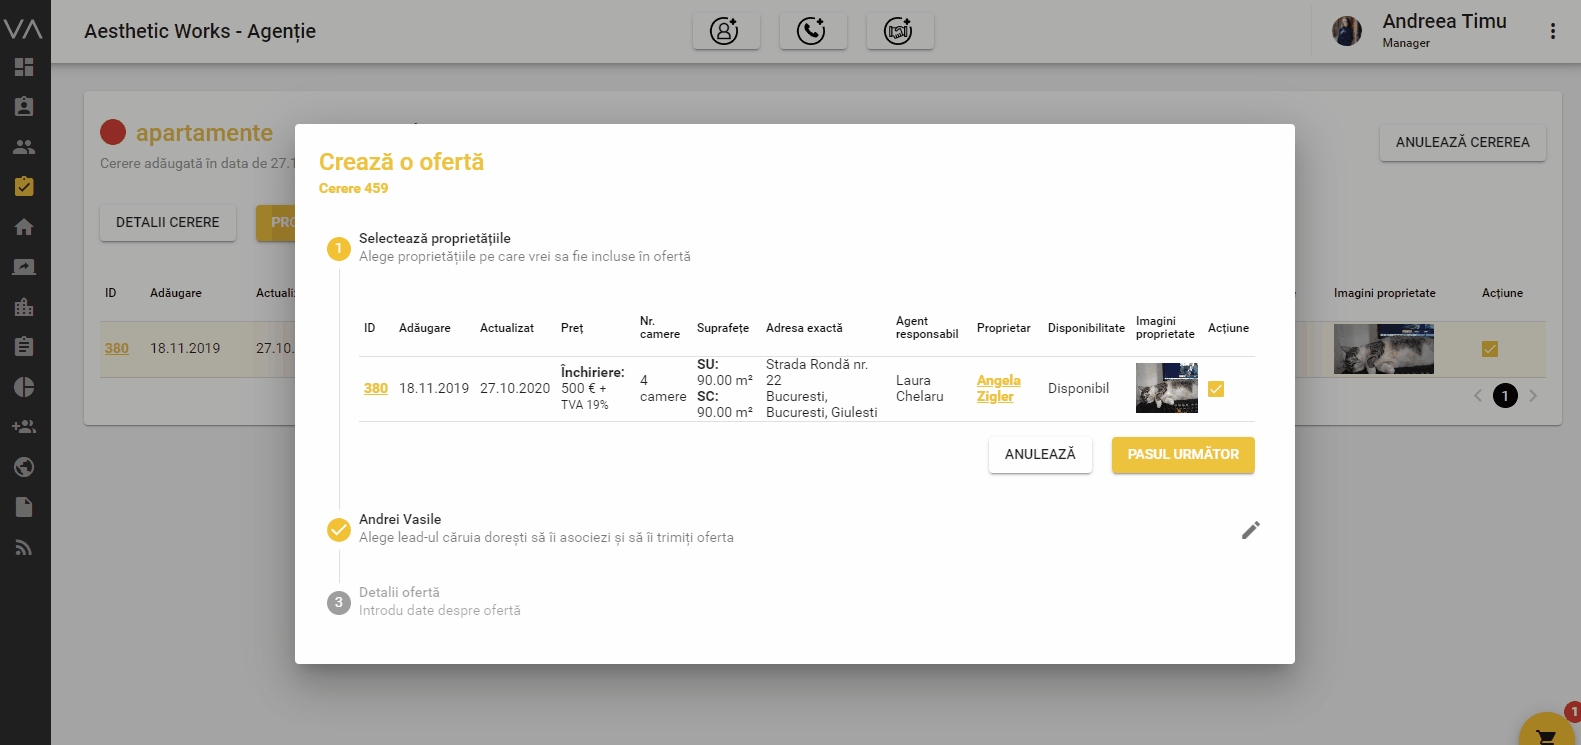Open the pie chart reports sidebar icon
1581x745 pixels.
coord(24,387)
